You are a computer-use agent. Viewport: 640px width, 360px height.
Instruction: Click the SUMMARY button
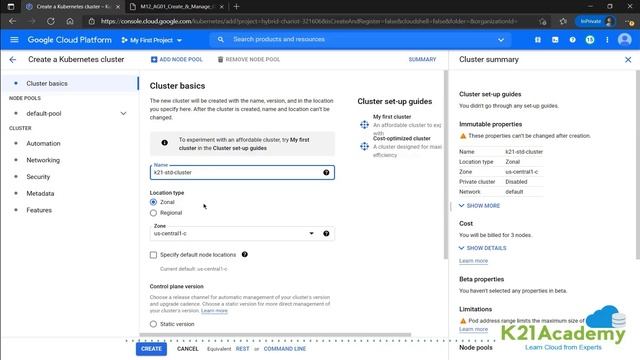click(422, 60)
